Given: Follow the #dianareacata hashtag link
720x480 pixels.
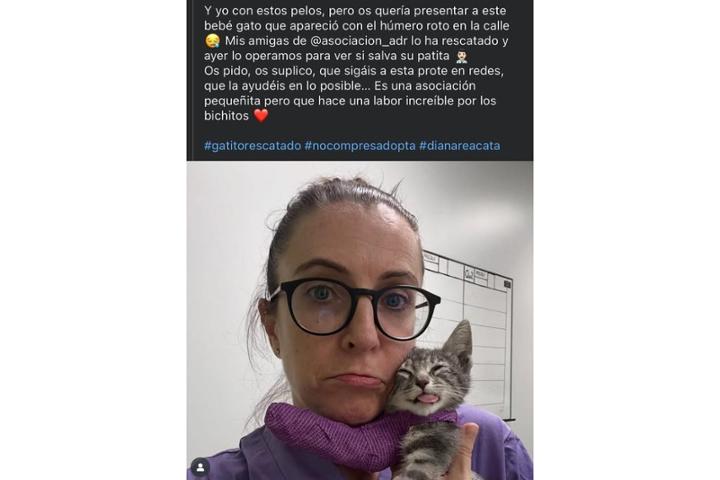Looking at the screenshot, I should coord(460,146).
